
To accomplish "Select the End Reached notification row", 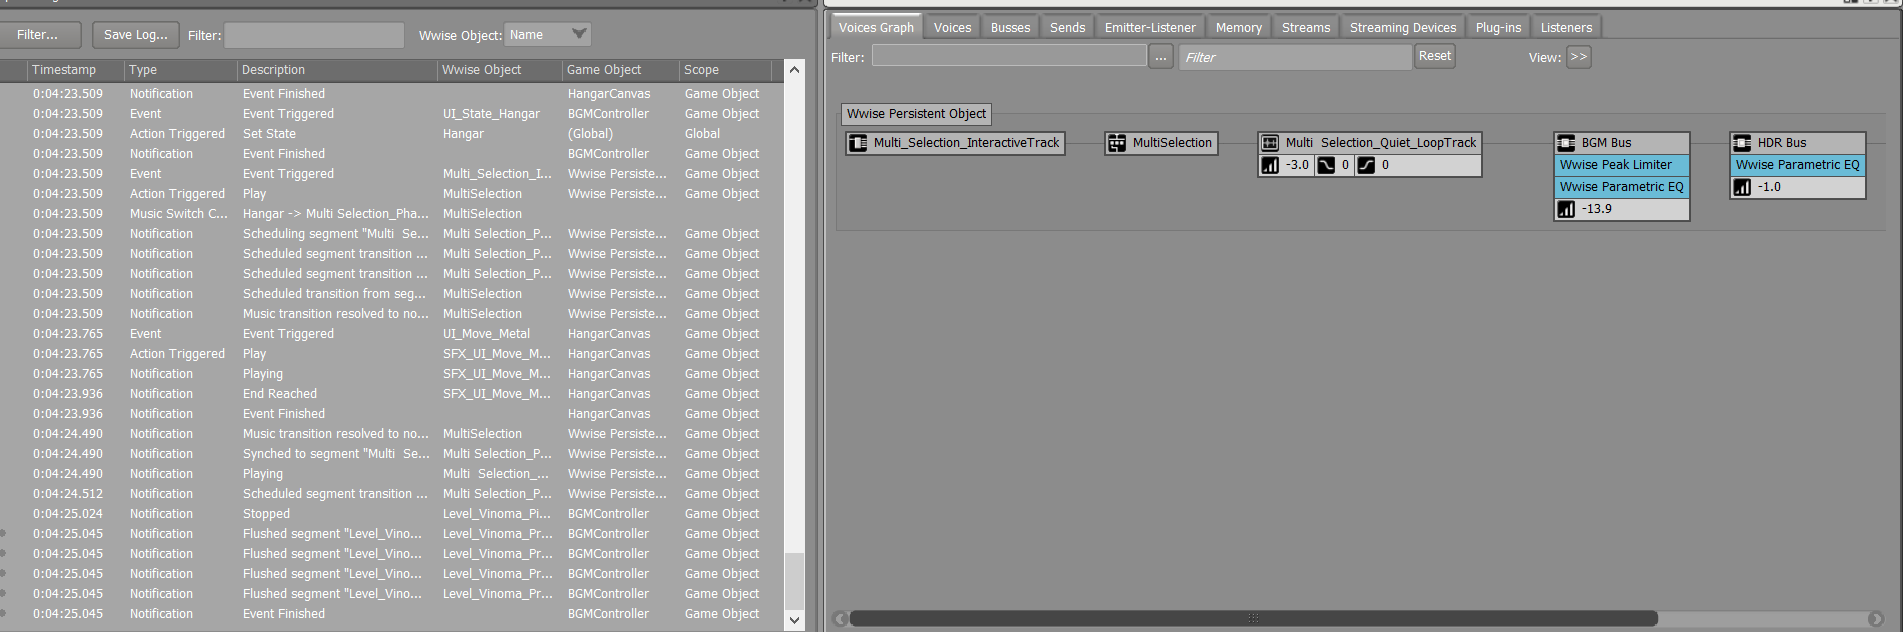I will [x=392, y=394].
